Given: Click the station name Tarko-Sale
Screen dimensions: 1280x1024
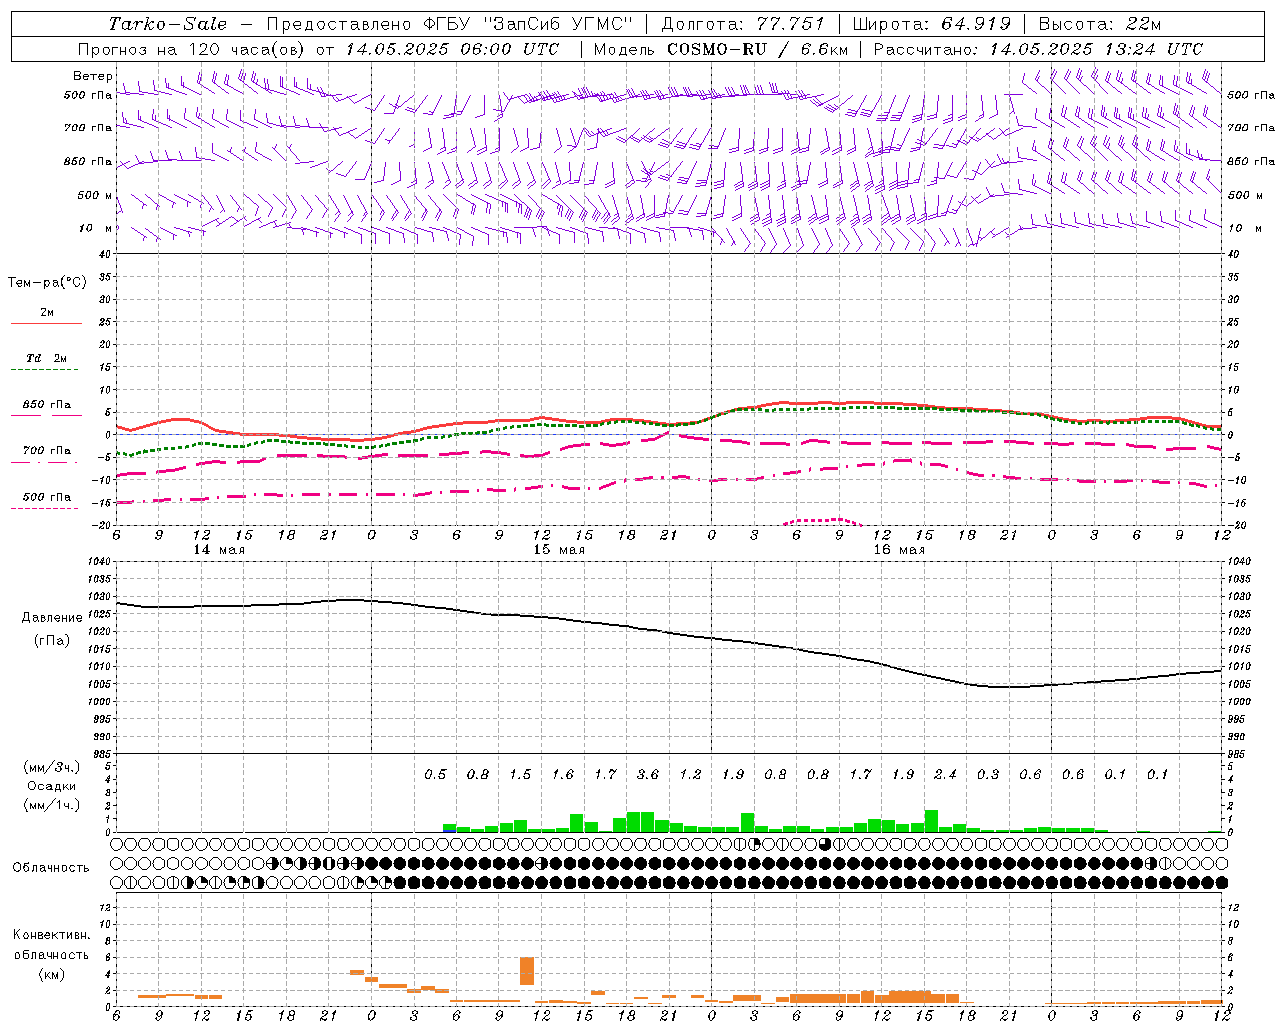Looking at the screenshot, I should coord(168,24).
